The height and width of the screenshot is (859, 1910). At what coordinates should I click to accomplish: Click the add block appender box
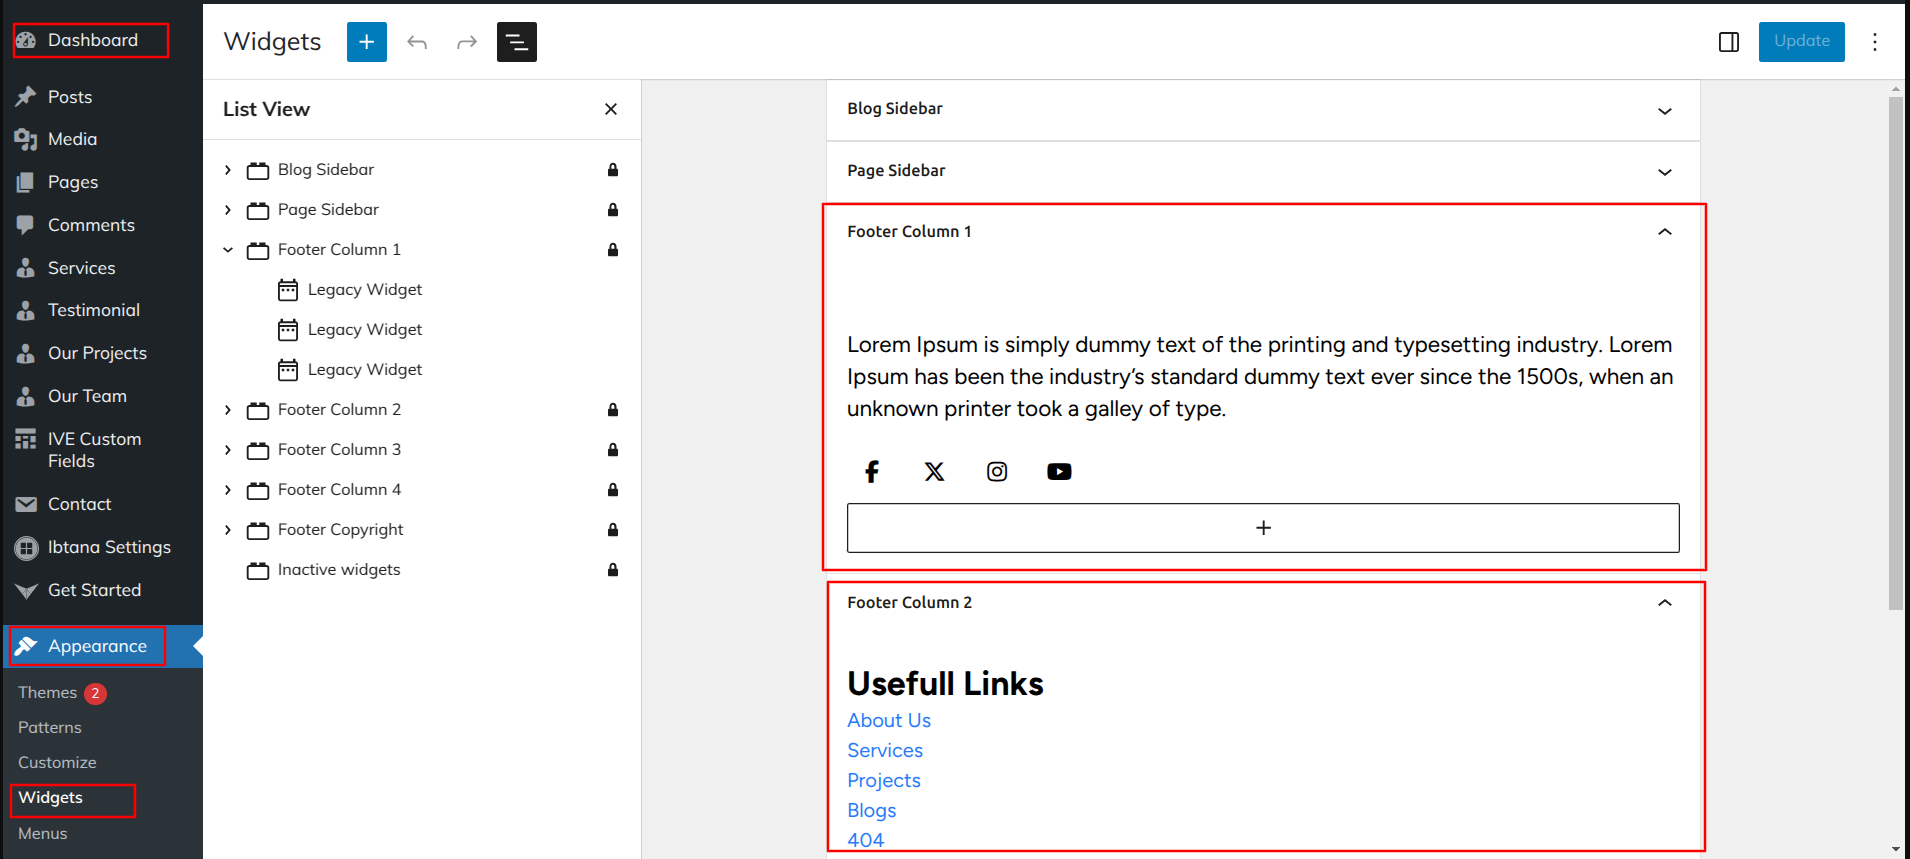[x=1262, y=528]
